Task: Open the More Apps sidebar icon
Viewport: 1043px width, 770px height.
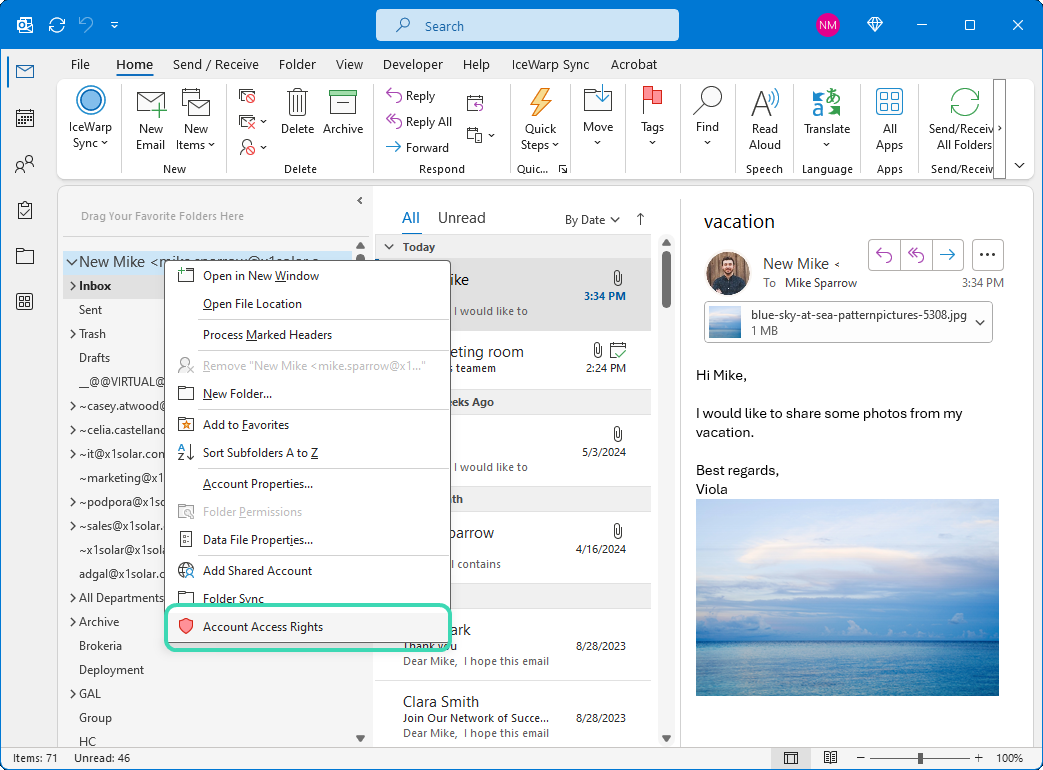Action: click(25, 302)
